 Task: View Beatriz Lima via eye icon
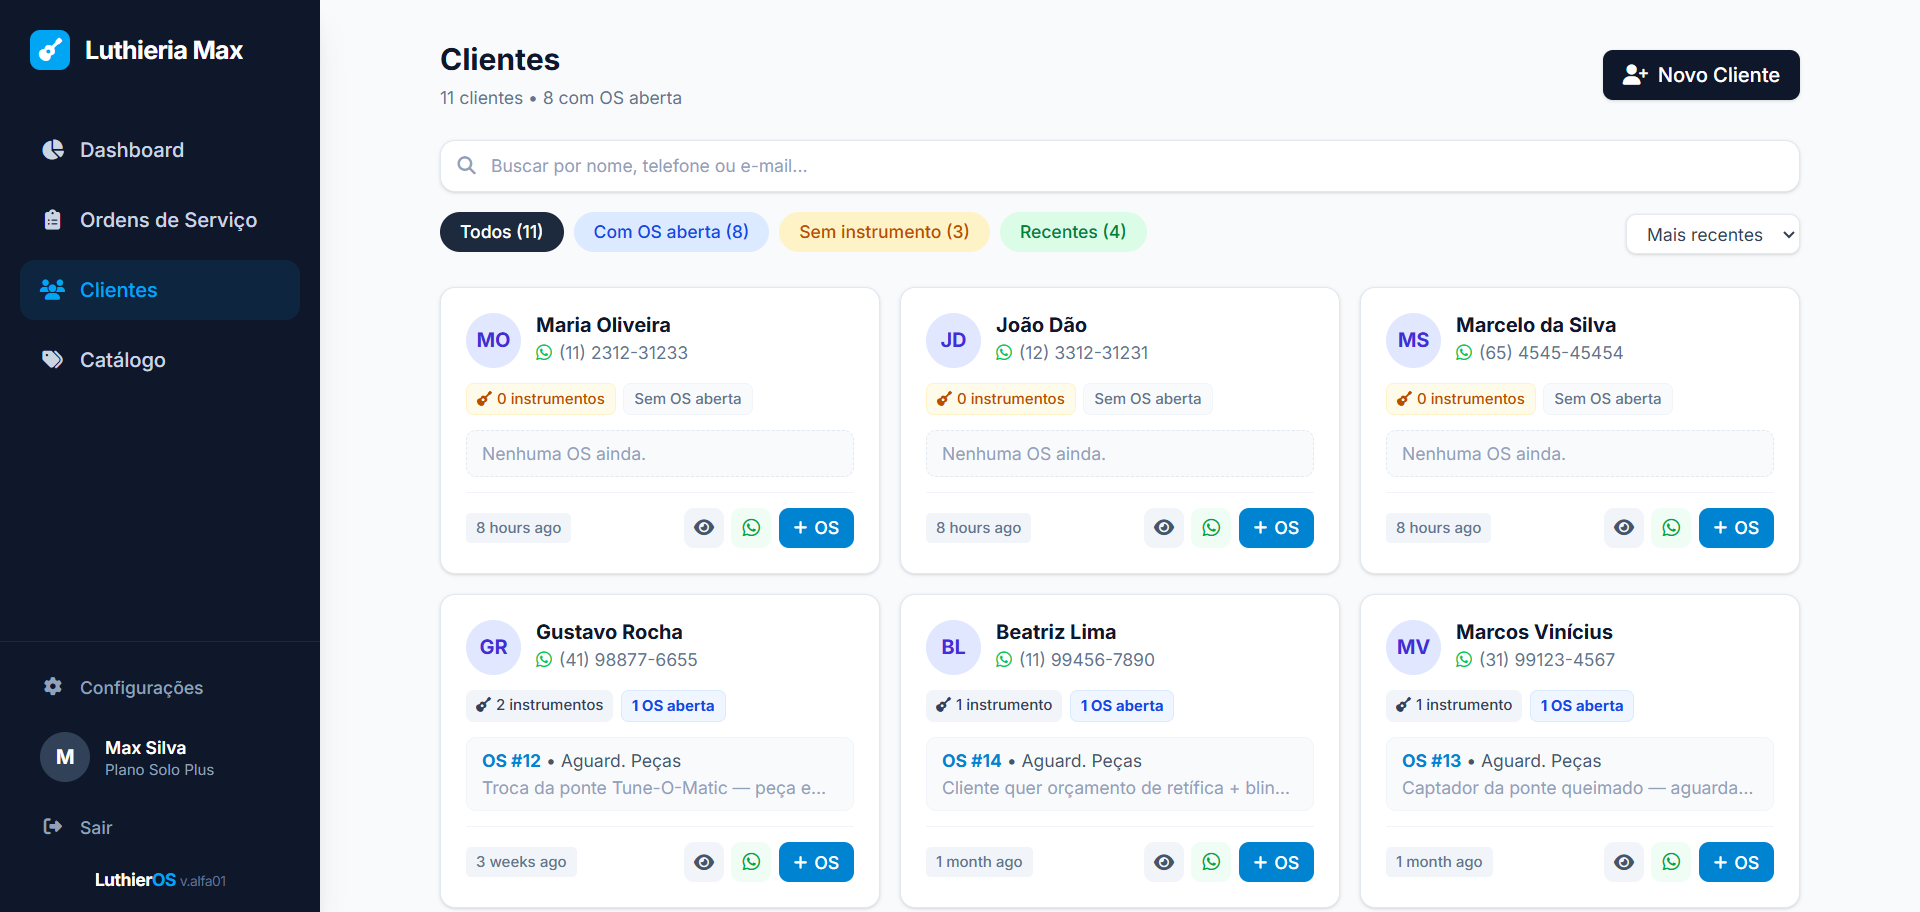[x=1164, y=862]
